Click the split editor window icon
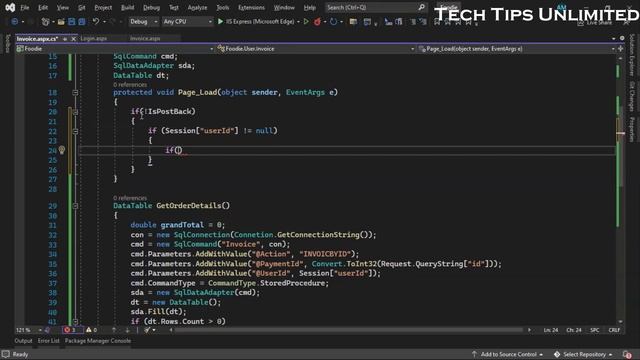 621,49
